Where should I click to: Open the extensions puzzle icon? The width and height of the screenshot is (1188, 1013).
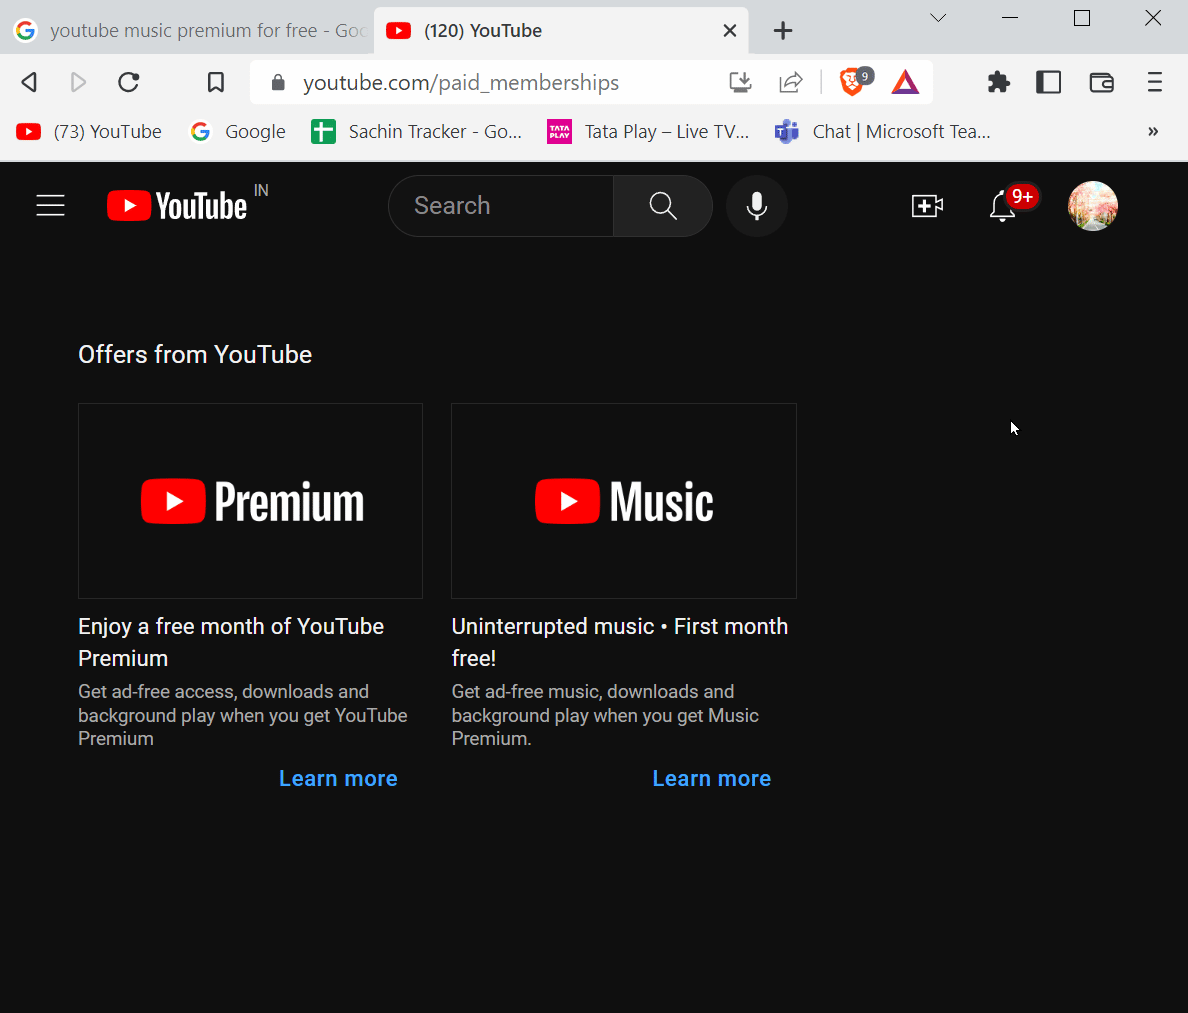pos(999,82)
